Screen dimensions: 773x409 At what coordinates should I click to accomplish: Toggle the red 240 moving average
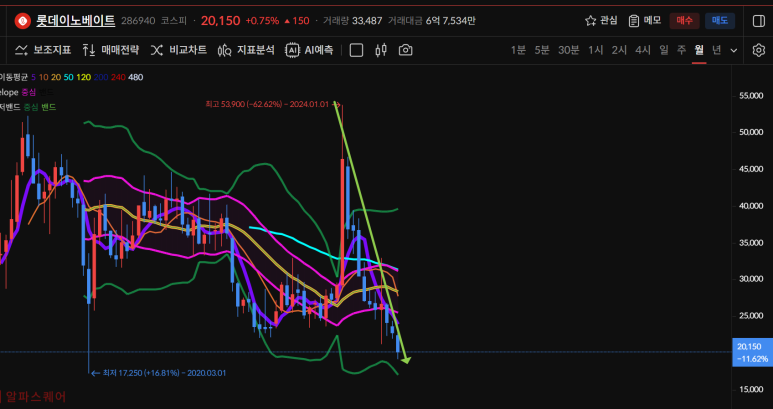tap(118, 77)
